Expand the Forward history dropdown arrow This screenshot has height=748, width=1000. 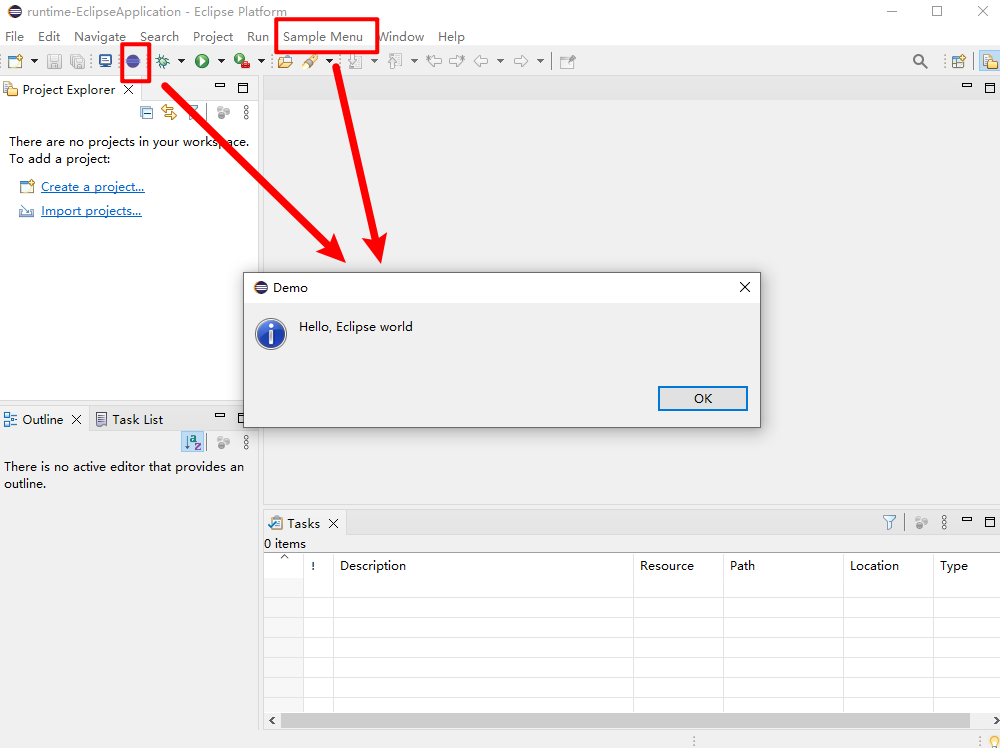click(540, 61)
